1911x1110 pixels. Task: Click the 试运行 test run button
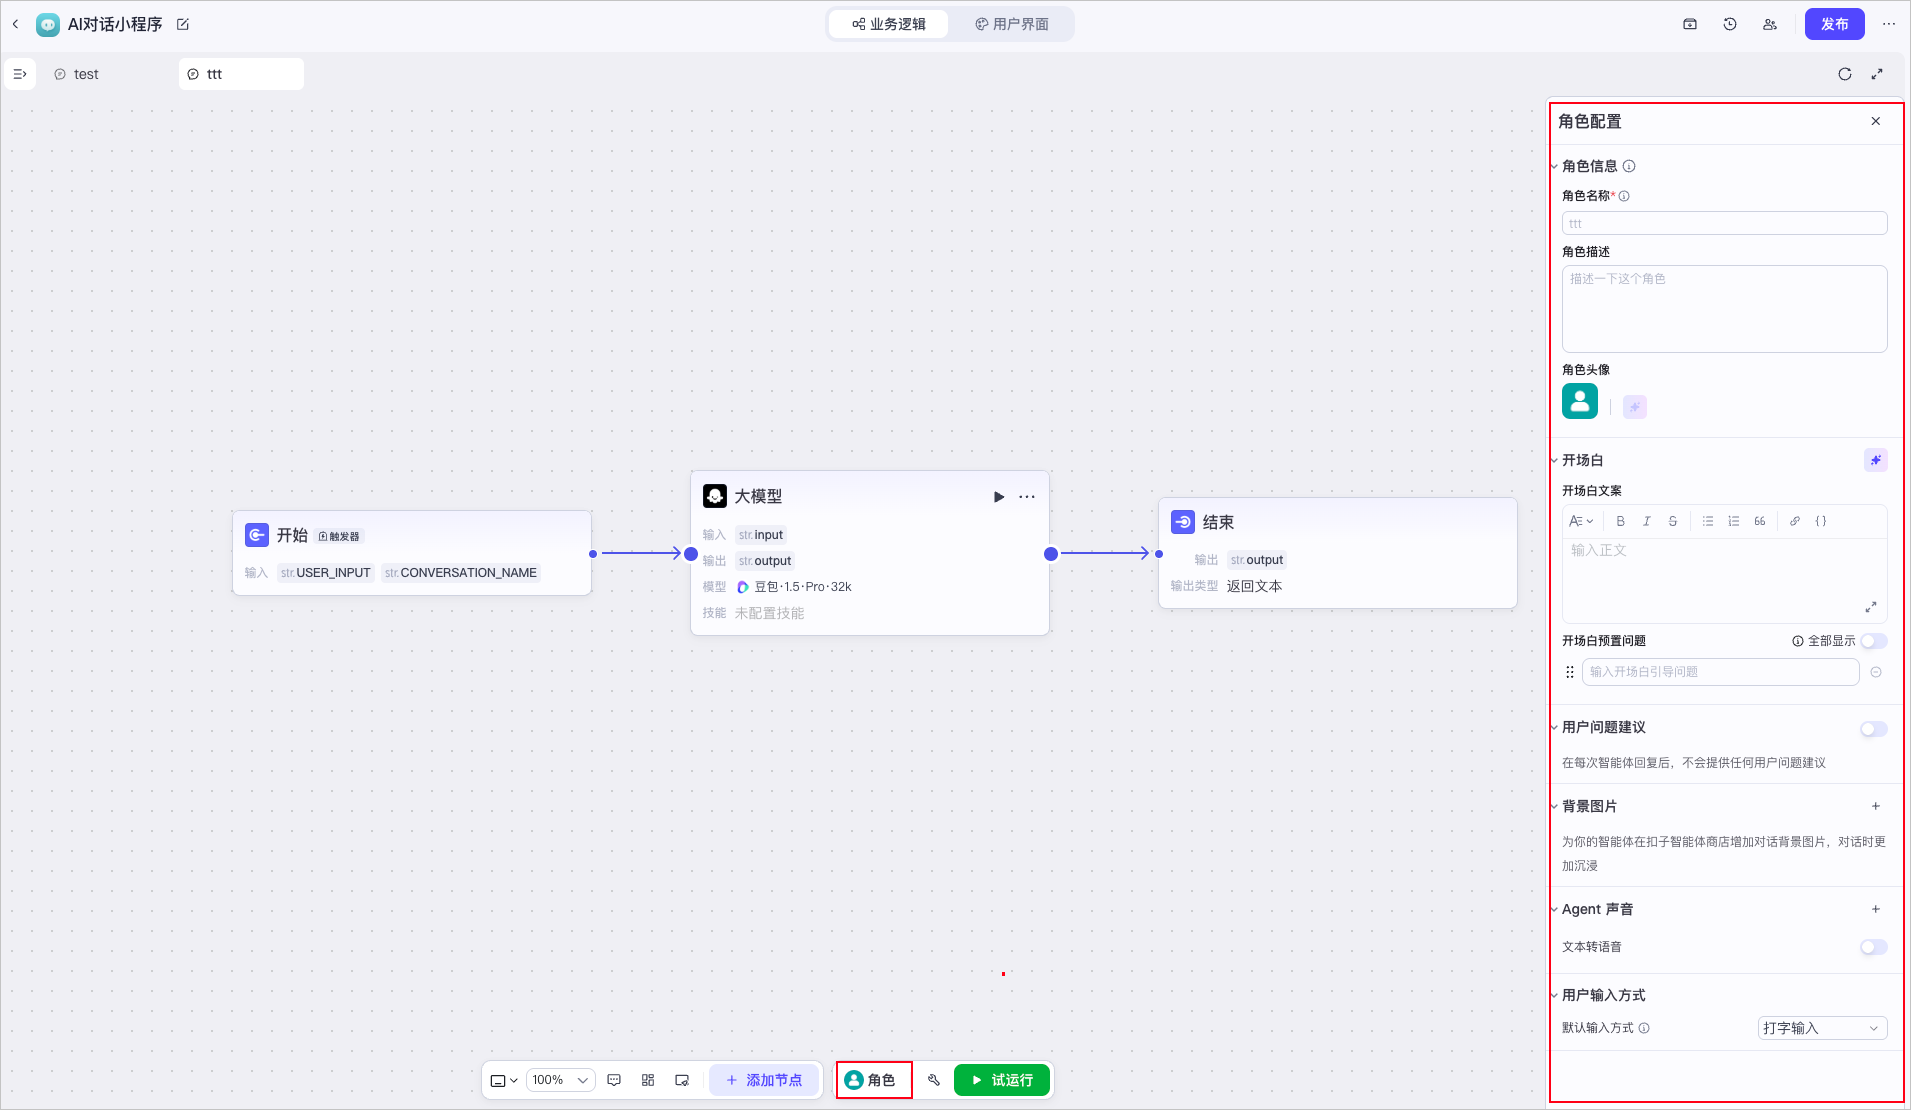coord(1002,1080)
